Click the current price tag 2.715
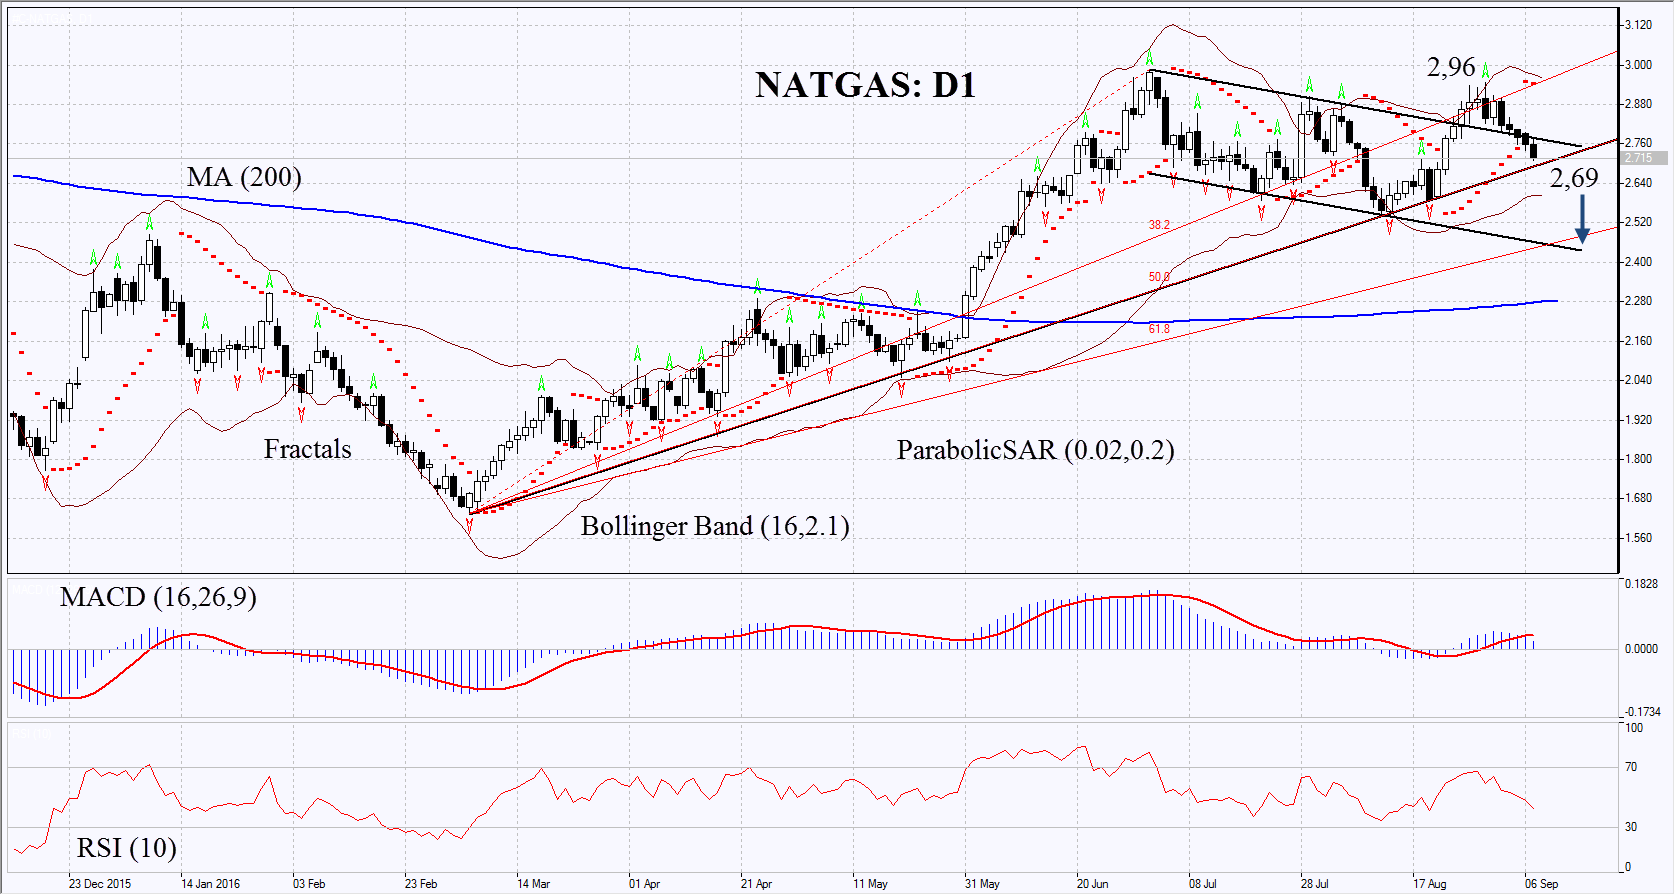The height and width of the screenshot is (895, 1675). [x=1644, y=158]
